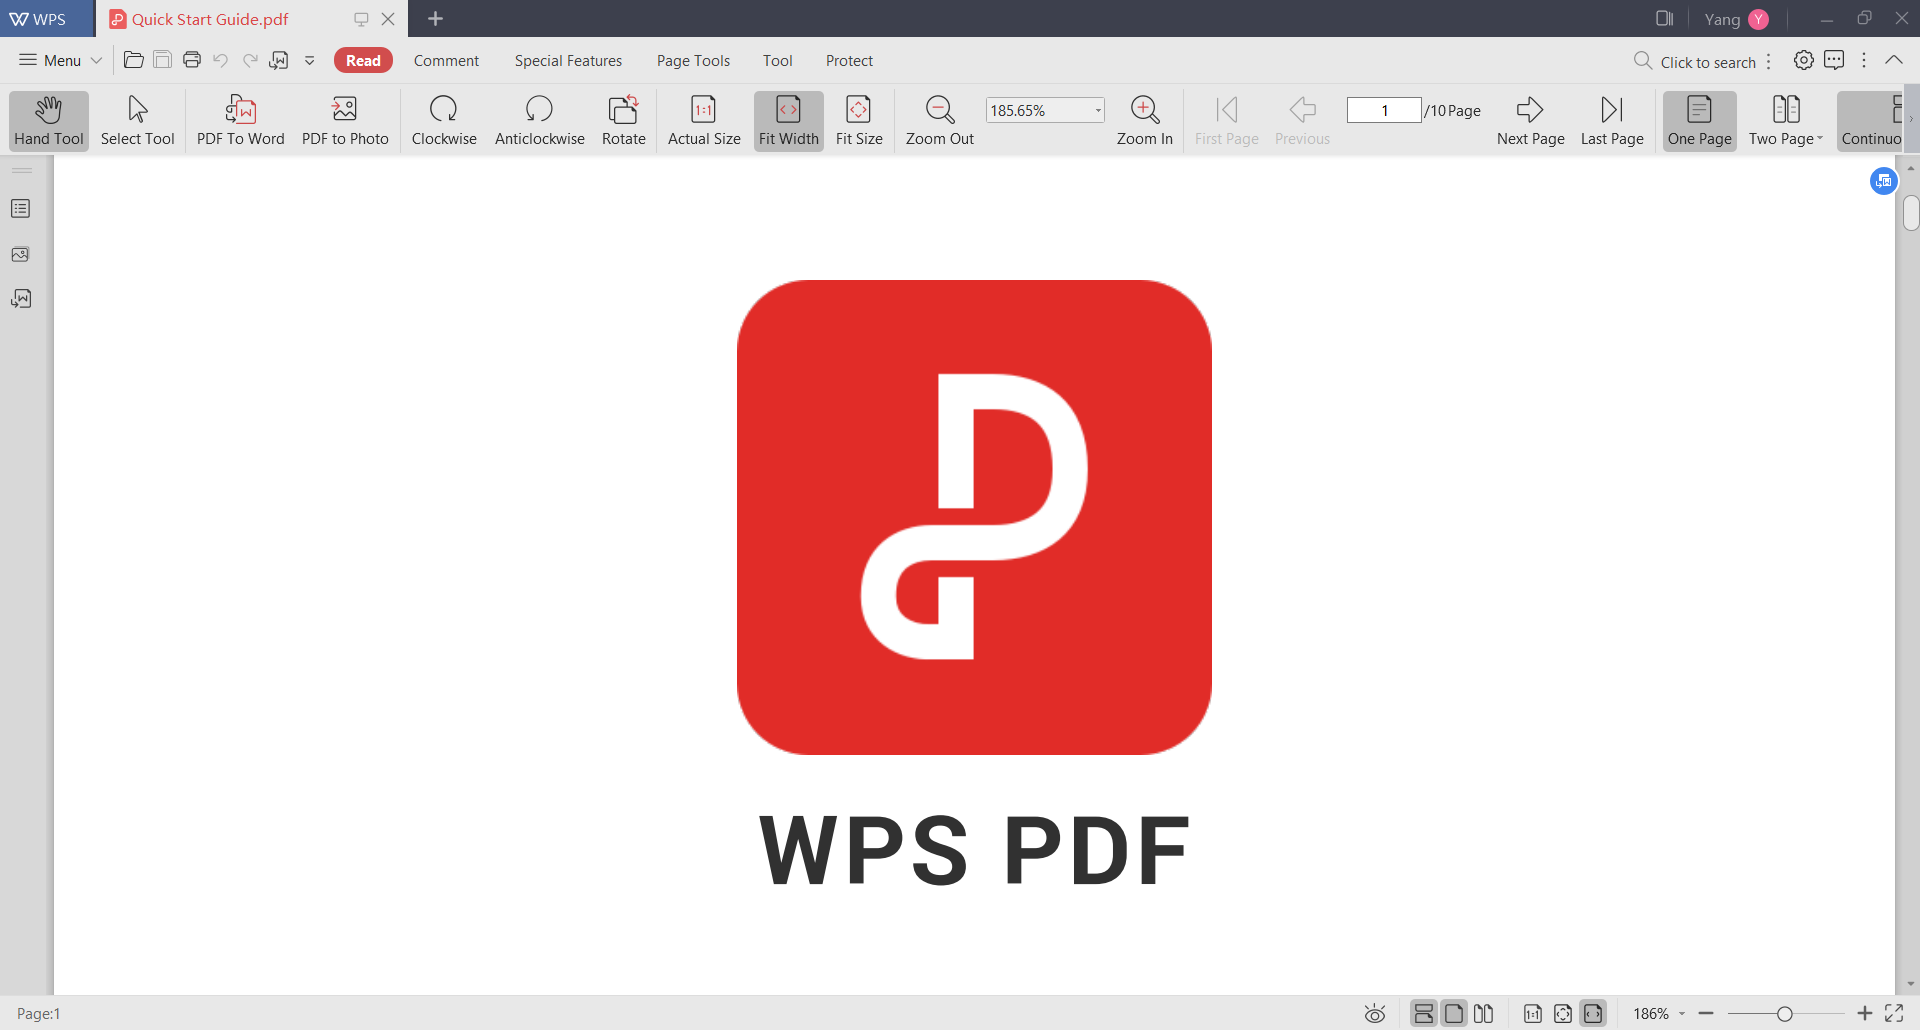Expand the Two Page dropdown arrow

pyautogui.click(x=1820, y=139)
